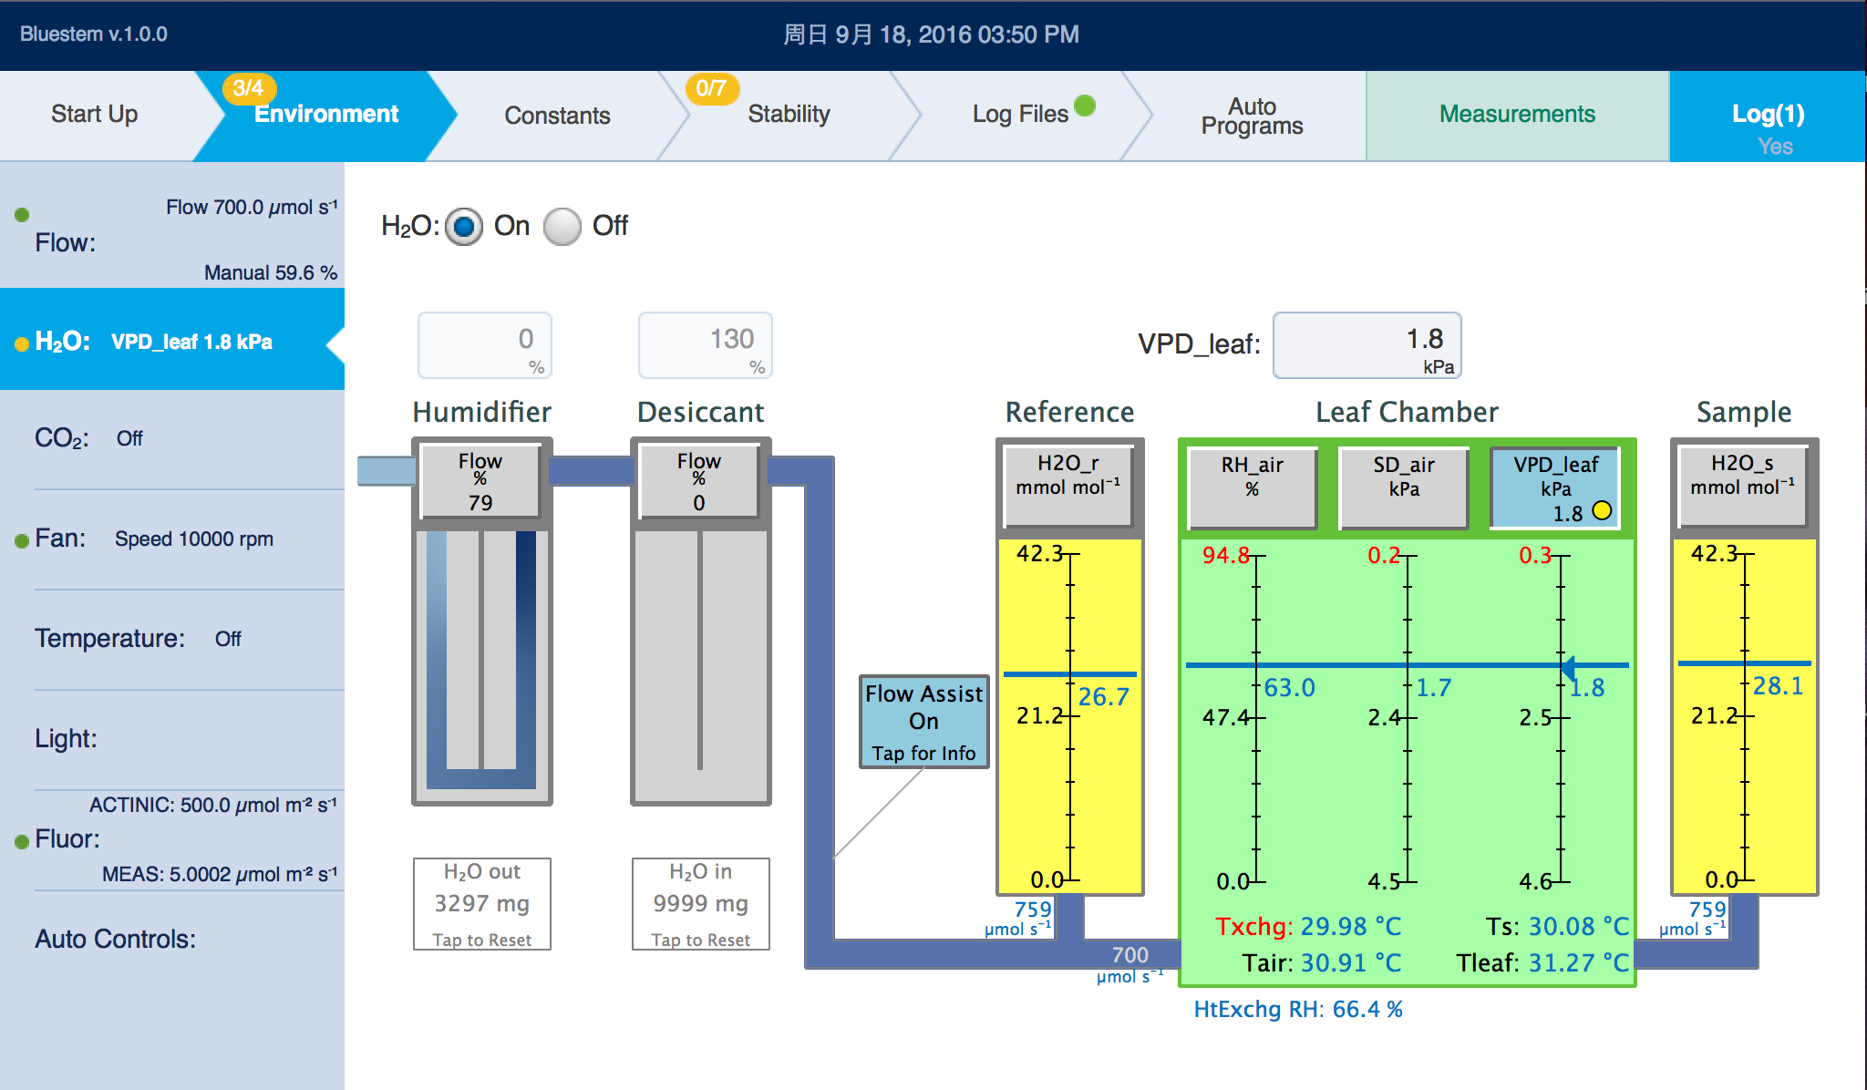Reset the H2O out 3297 mg counter
This screenshot has width=1867, height=1090.
click(481, 904)
